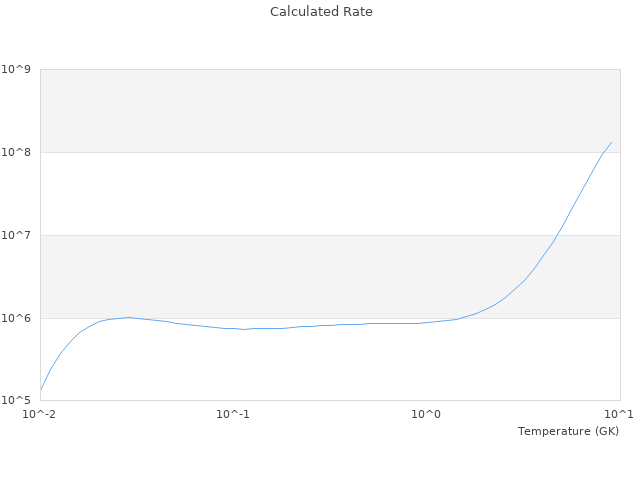Select the 10^-1 x-axis tick label

click(x=233, y=414)
